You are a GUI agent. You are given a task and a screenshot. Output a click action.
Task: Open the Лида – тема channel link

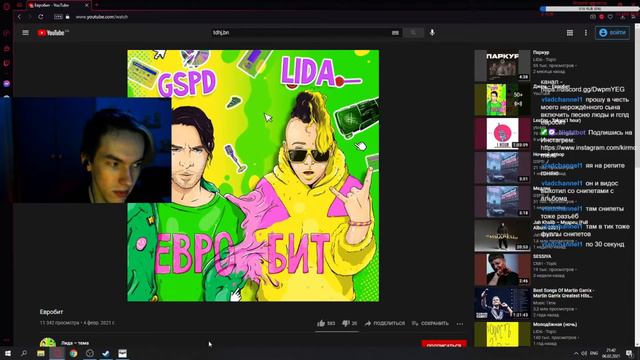[x=75, y=343]
